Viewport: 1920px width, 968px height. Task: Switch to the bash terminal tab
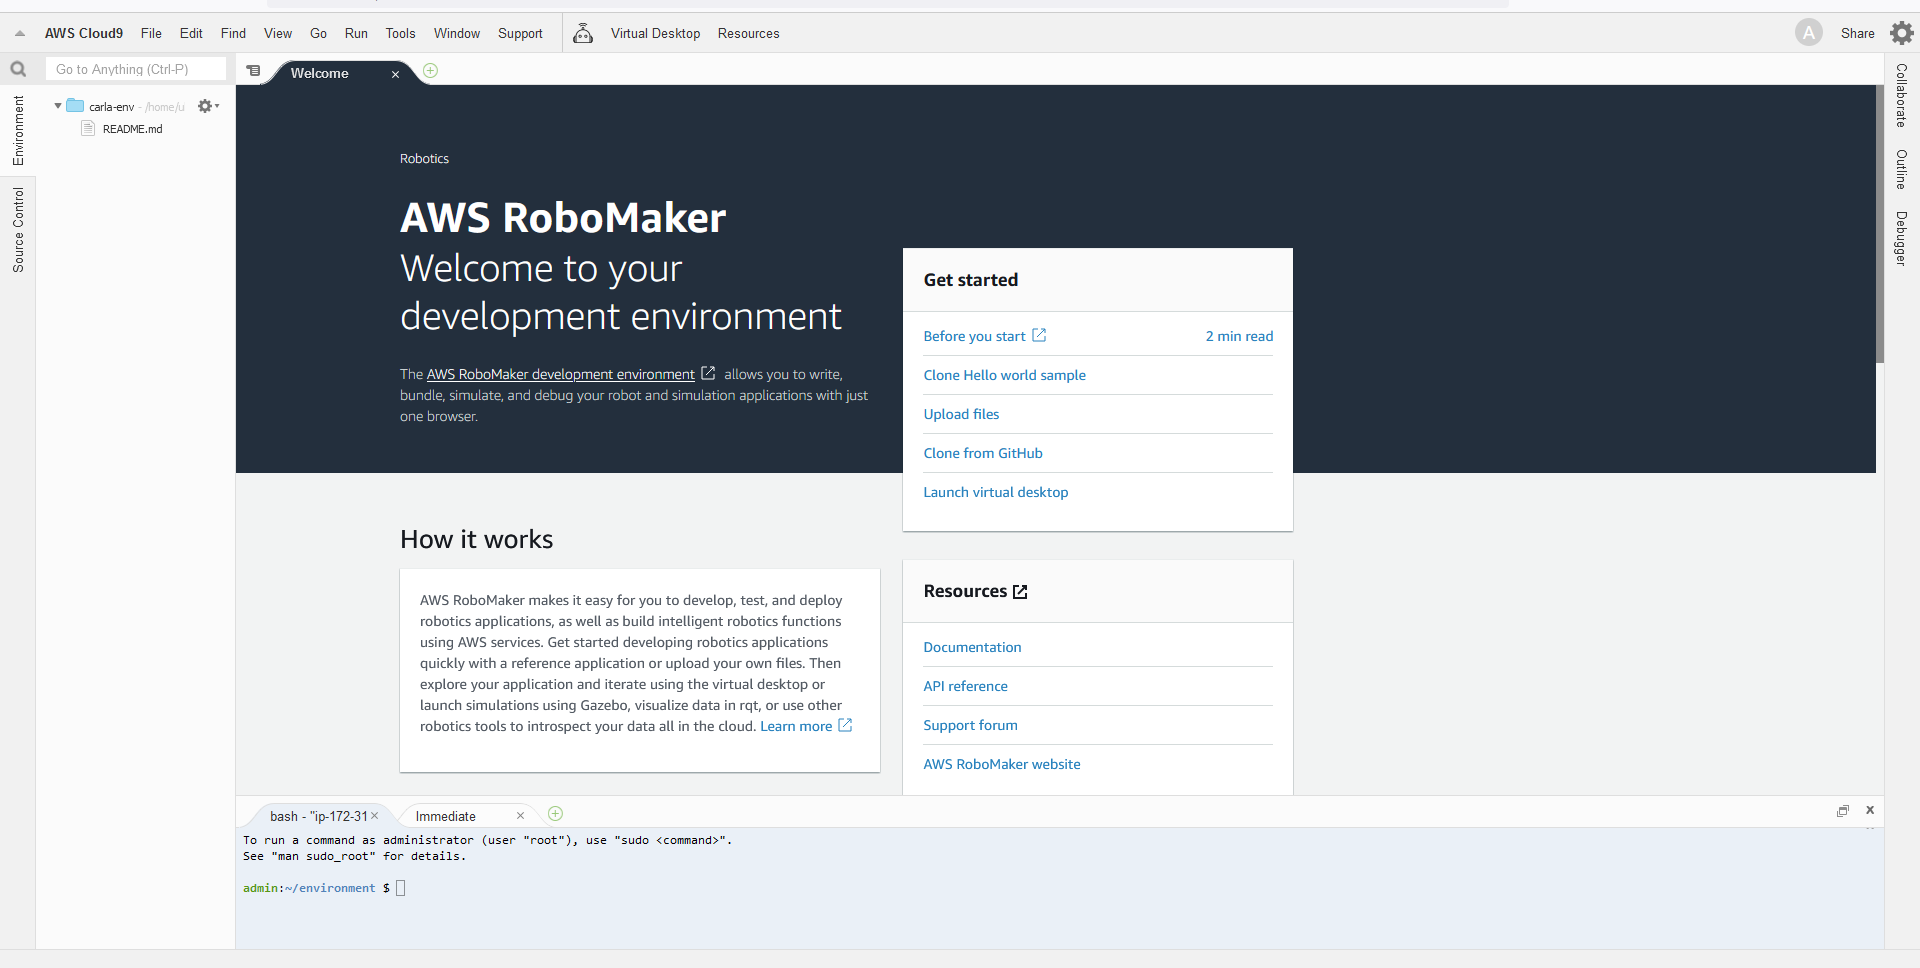coord(318,816)
